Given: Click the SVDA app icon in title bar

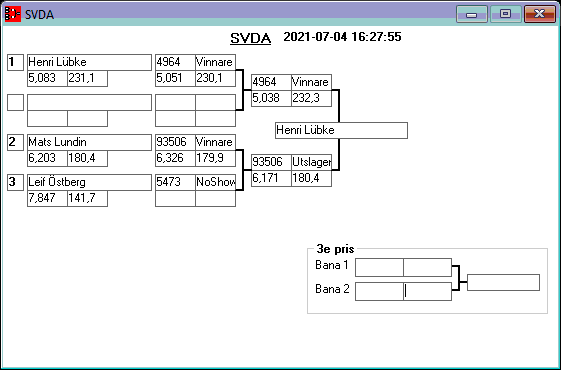Looking at the screenshot, I should click(13, 14).
